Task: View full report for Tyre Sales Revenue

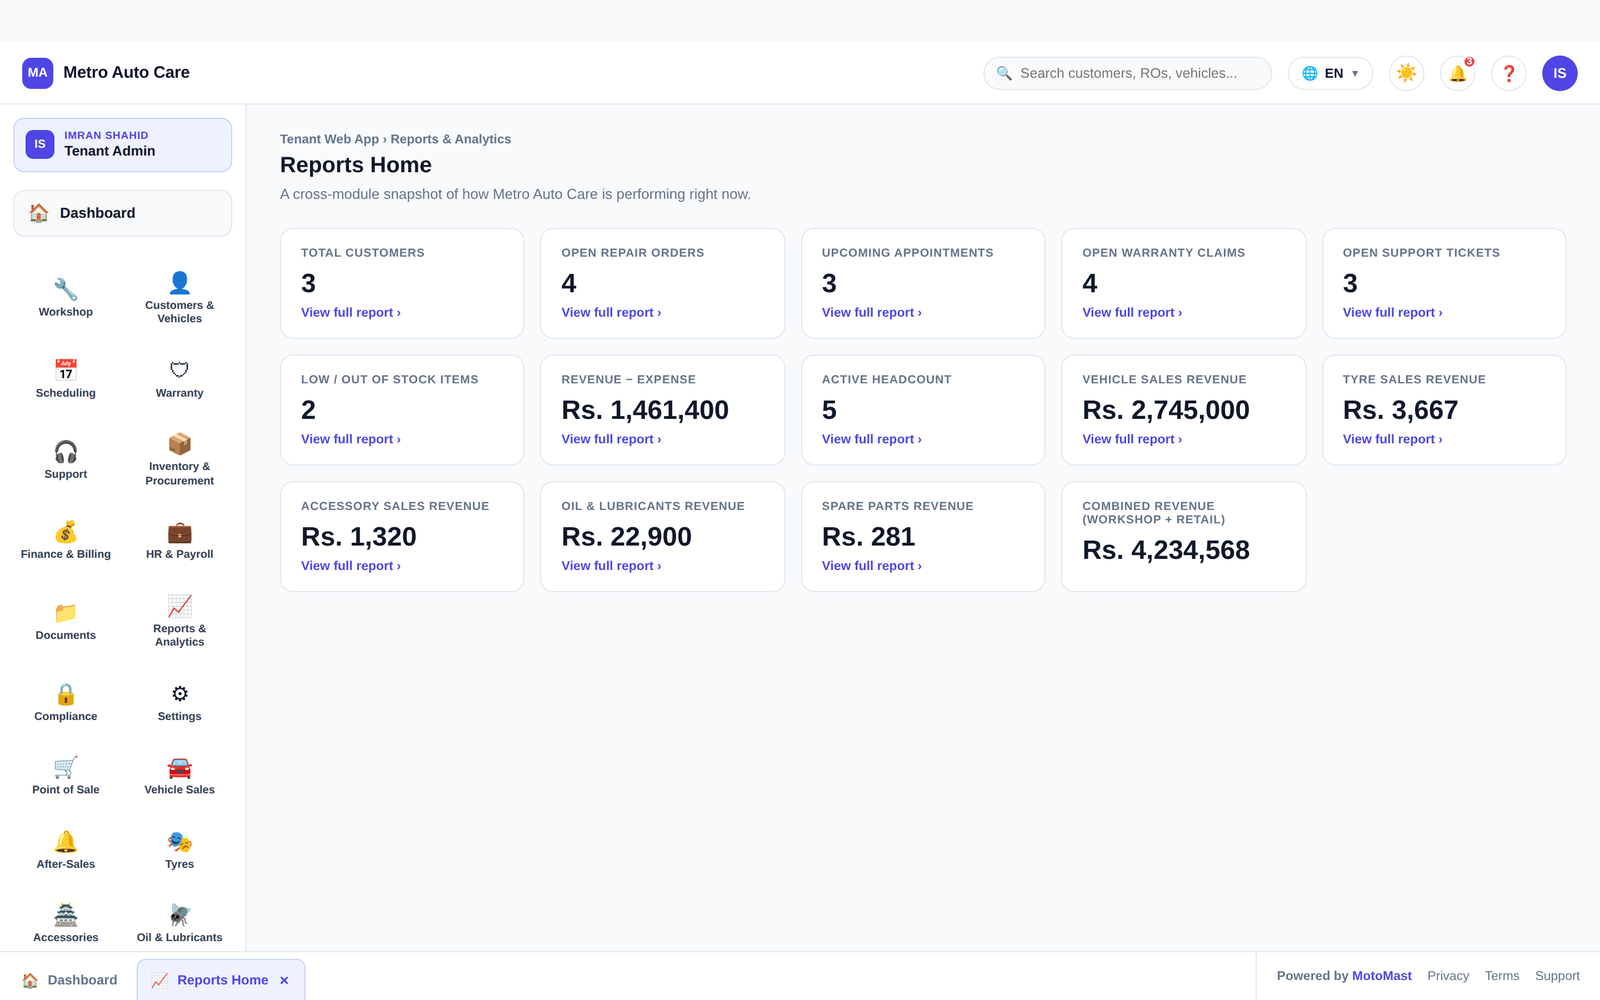Action: click(x=1392, y=439)
